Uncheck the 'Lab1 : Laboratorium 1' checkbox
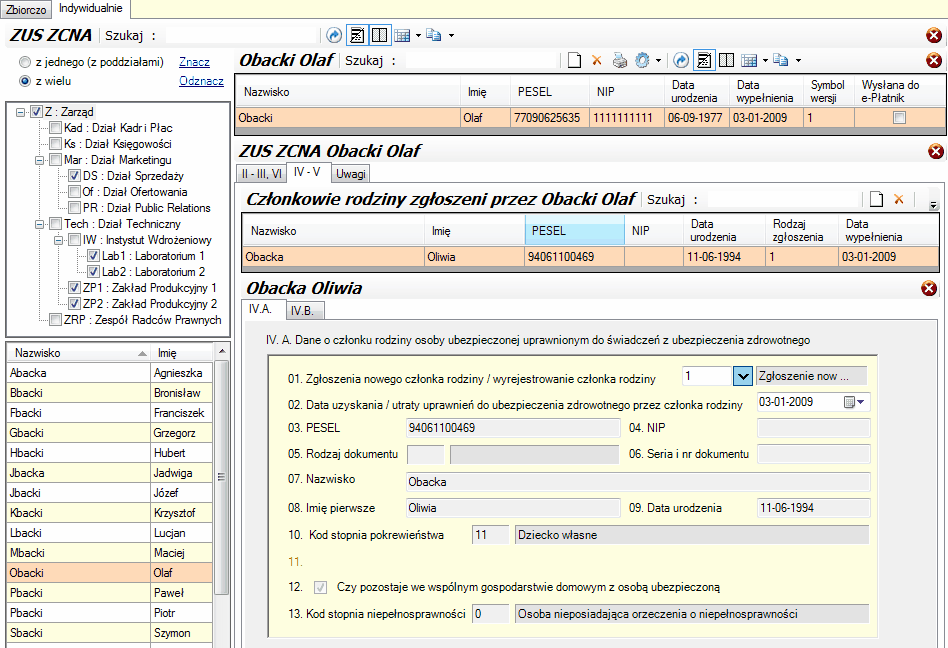The height and width of the screenshot is (648, 948). [93, 256]
